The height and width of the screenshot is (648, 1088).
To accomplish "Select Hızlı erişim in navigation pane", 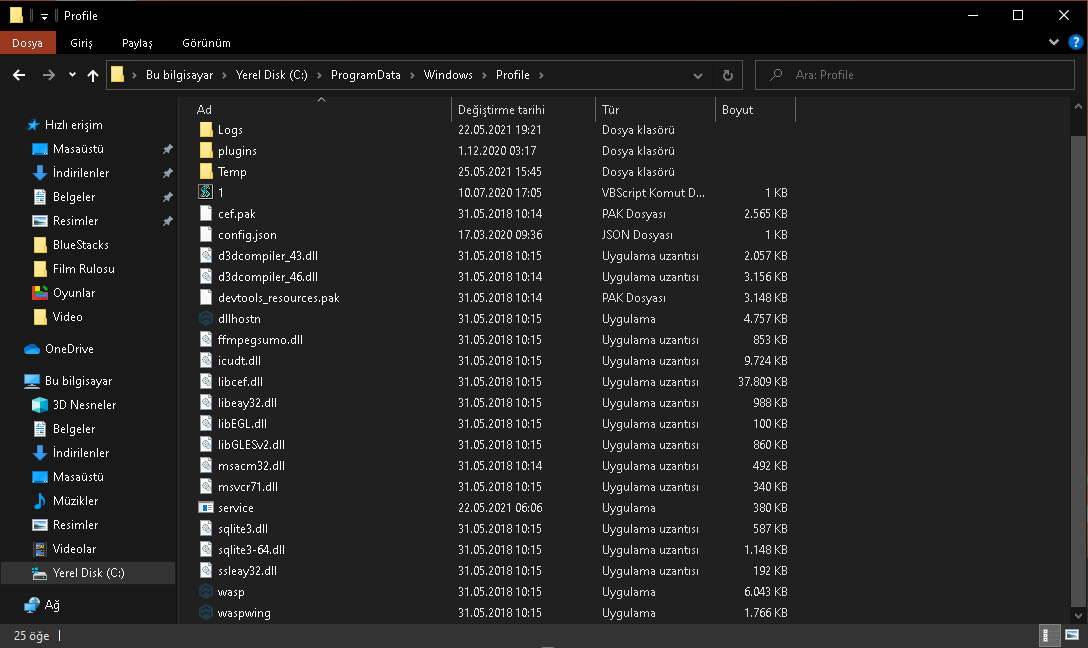I will click(x=74, y=125).
